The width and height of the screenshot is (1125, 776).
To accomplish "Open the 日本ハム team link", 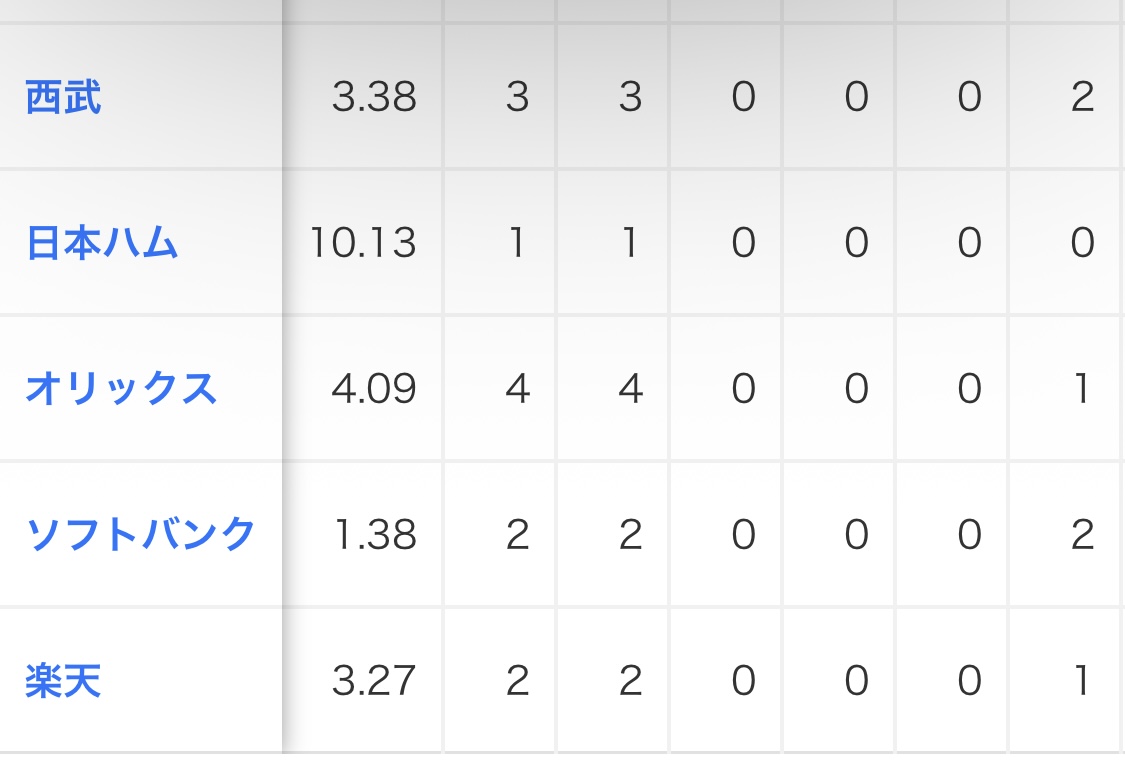I will click(x=102, y=243).
